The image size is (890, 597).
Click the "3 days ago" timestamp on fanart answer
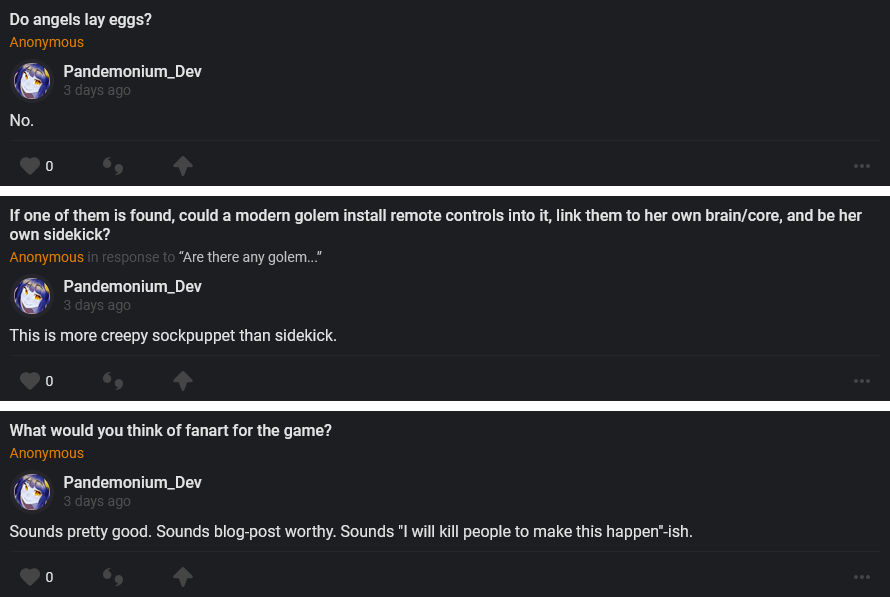coord(97,501)
